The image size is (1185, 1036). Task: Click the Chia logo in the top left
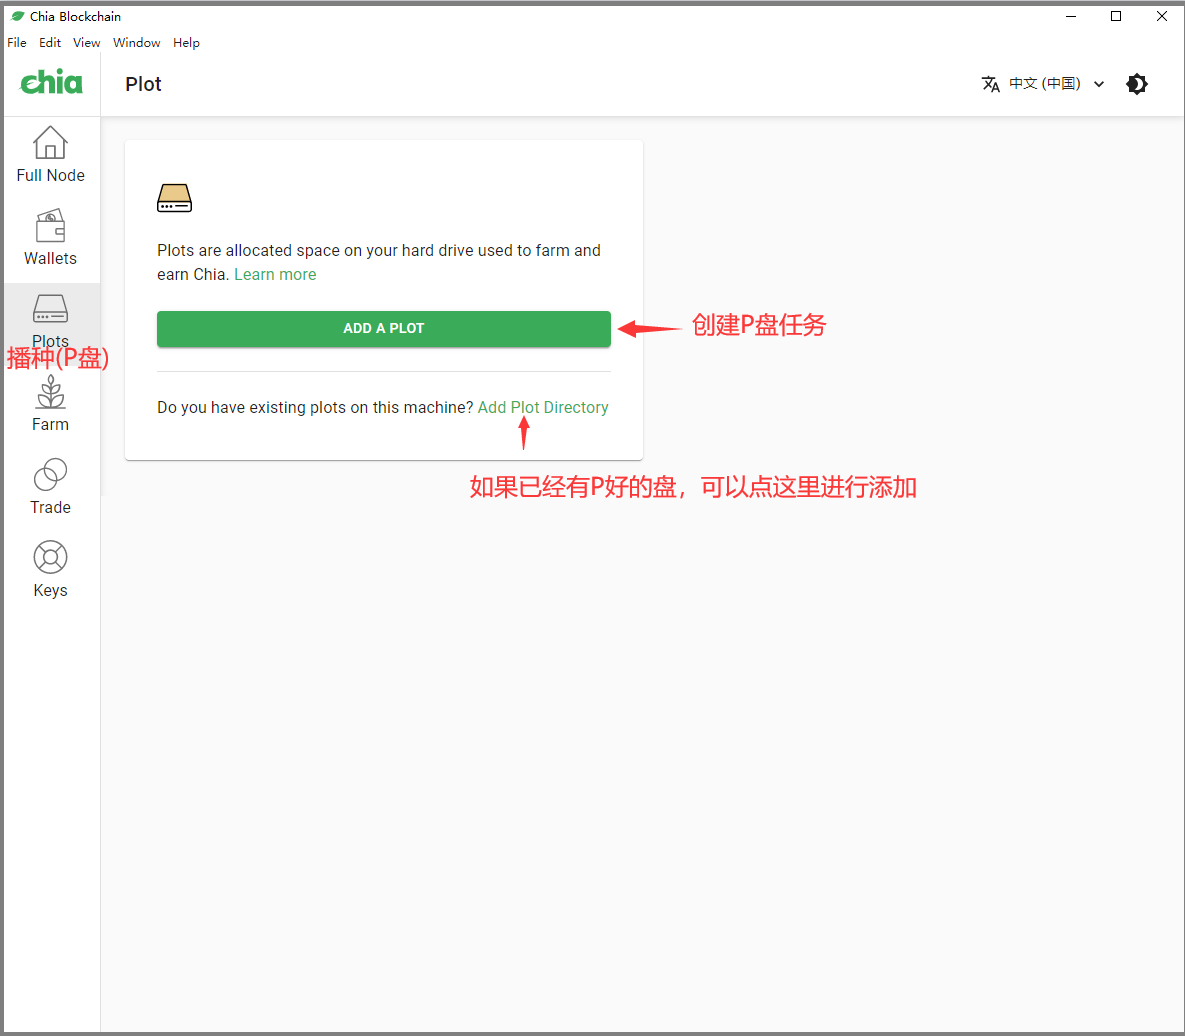click(51, 83)
